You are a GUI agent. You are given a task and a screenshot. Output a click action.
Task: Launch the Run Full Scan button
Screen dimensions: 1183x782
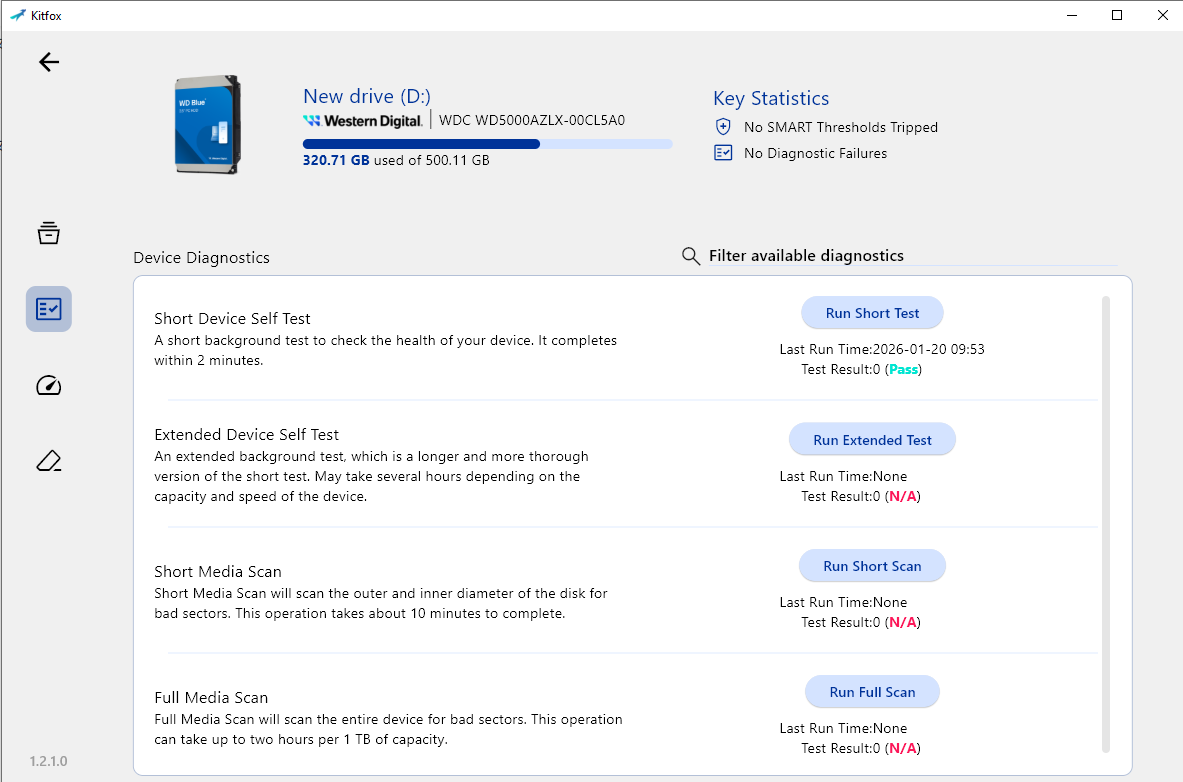(x=872, y=692)
